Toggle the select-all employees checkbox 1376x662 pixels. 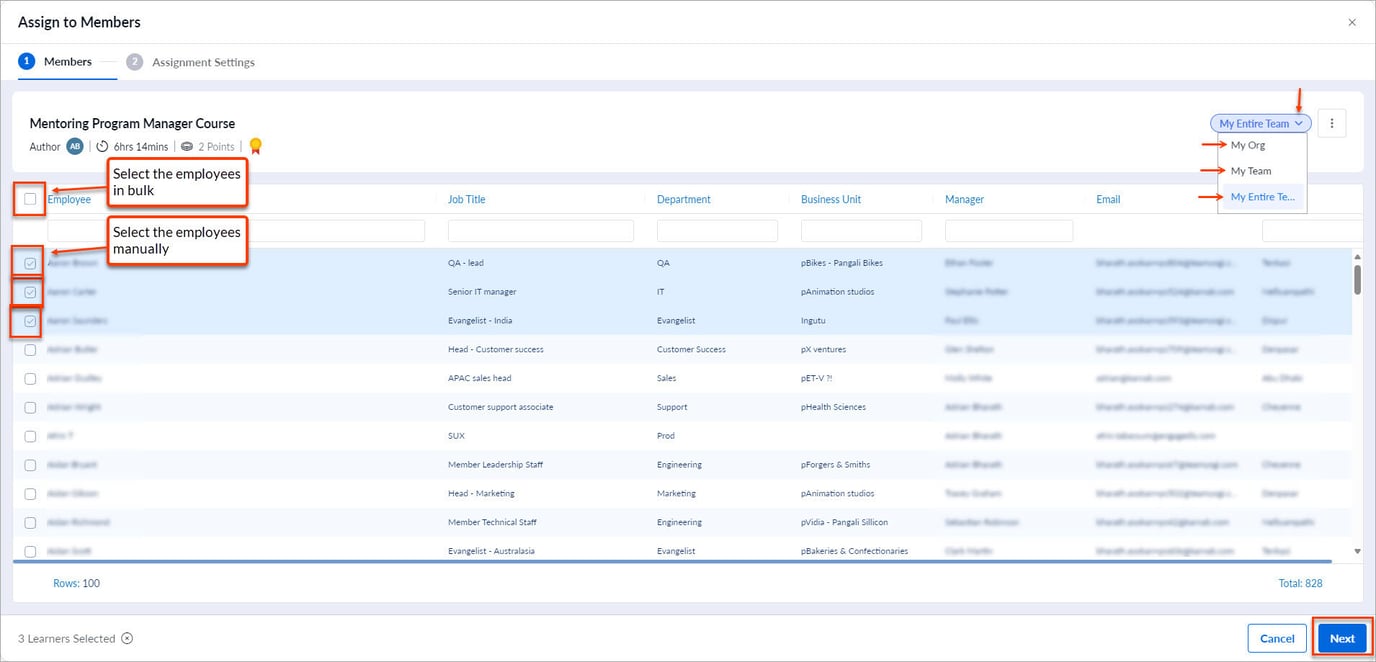(x=30, y=199)
